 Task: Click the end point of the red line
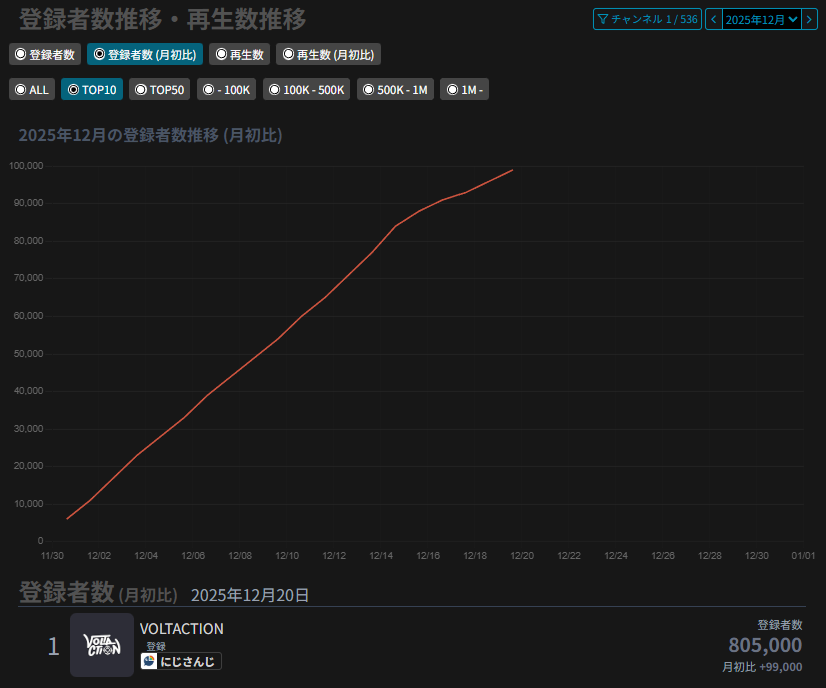513,170
